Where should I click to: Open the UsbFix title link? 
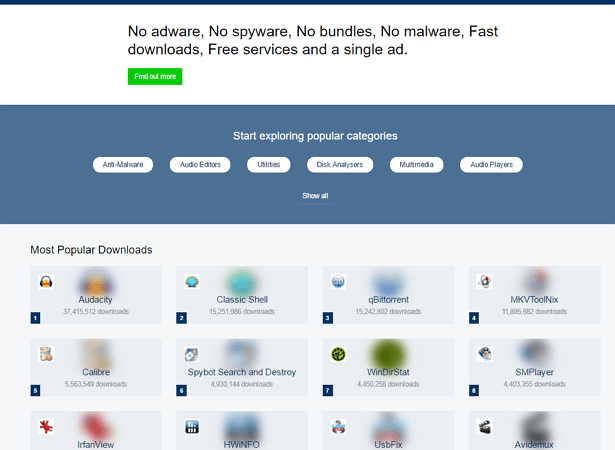click(388, 445)
